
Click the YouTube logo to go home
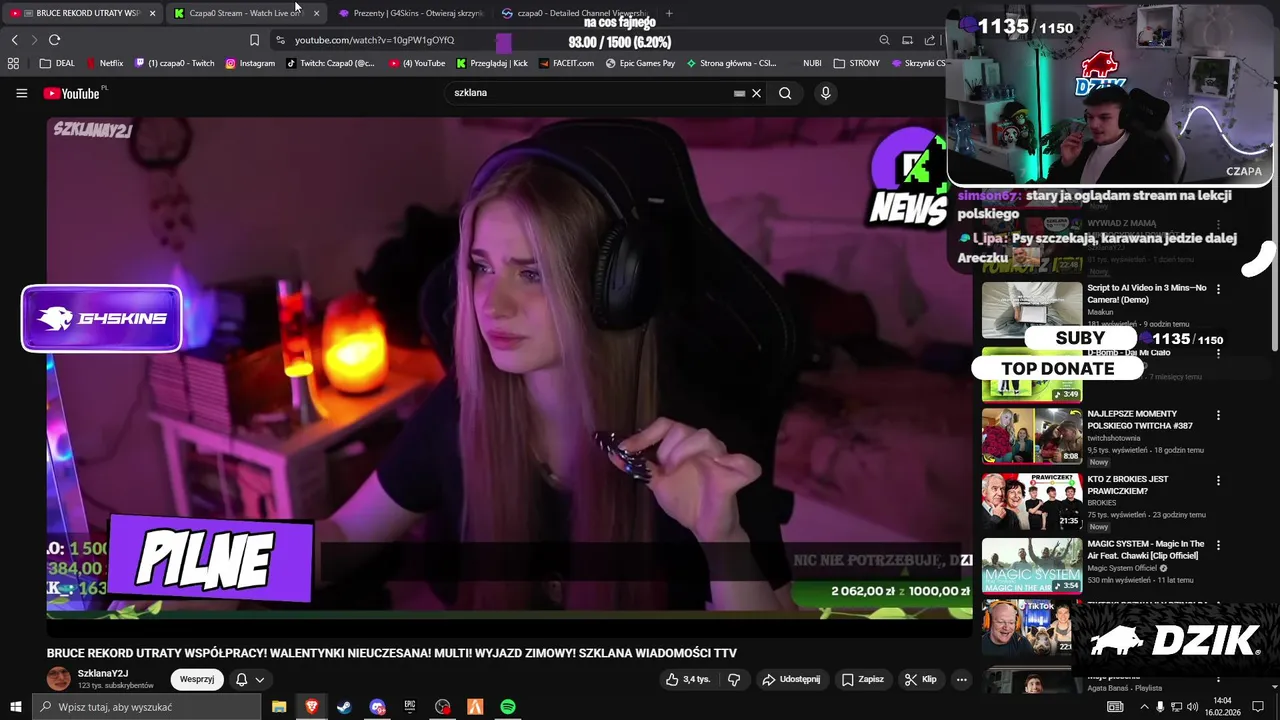pos(72,93)
